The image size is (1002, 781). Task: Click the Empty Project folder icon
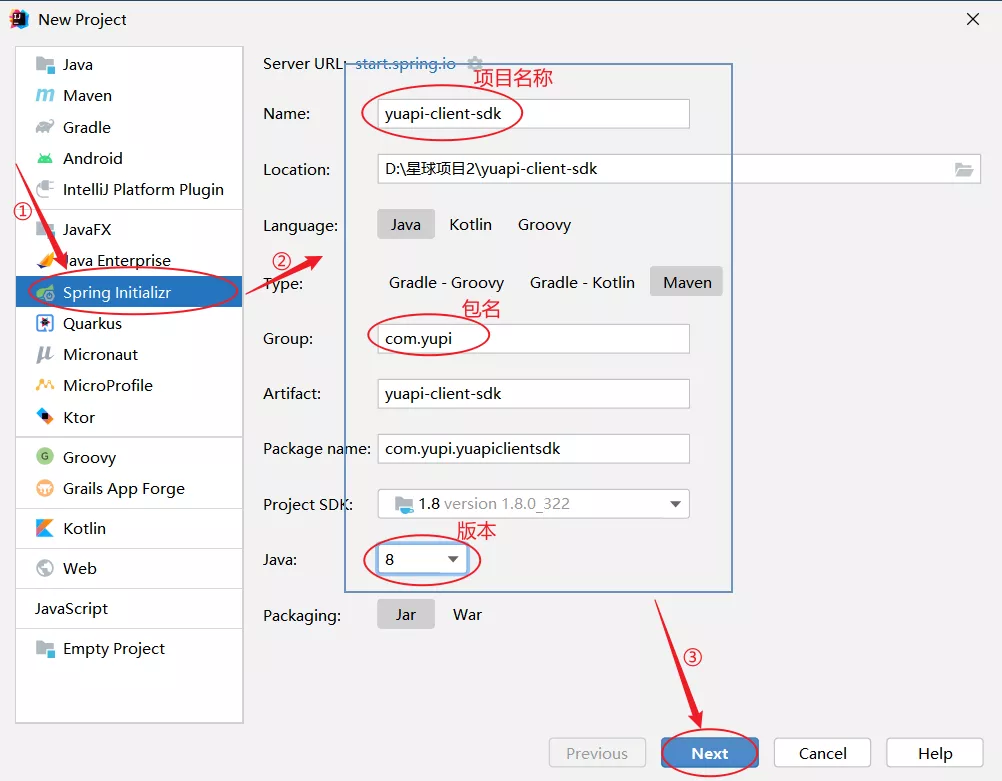click(45, 649)
